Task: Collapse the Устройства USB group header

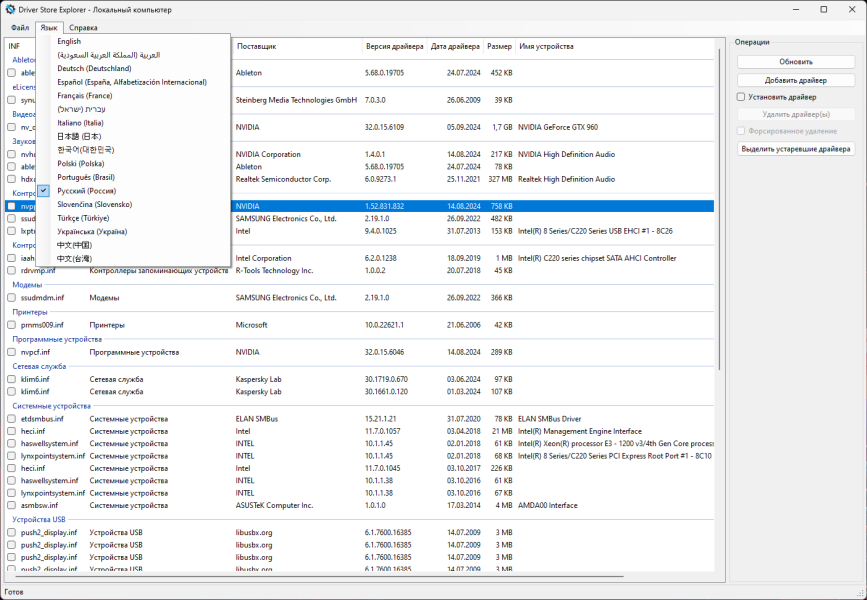Action: 39,519
